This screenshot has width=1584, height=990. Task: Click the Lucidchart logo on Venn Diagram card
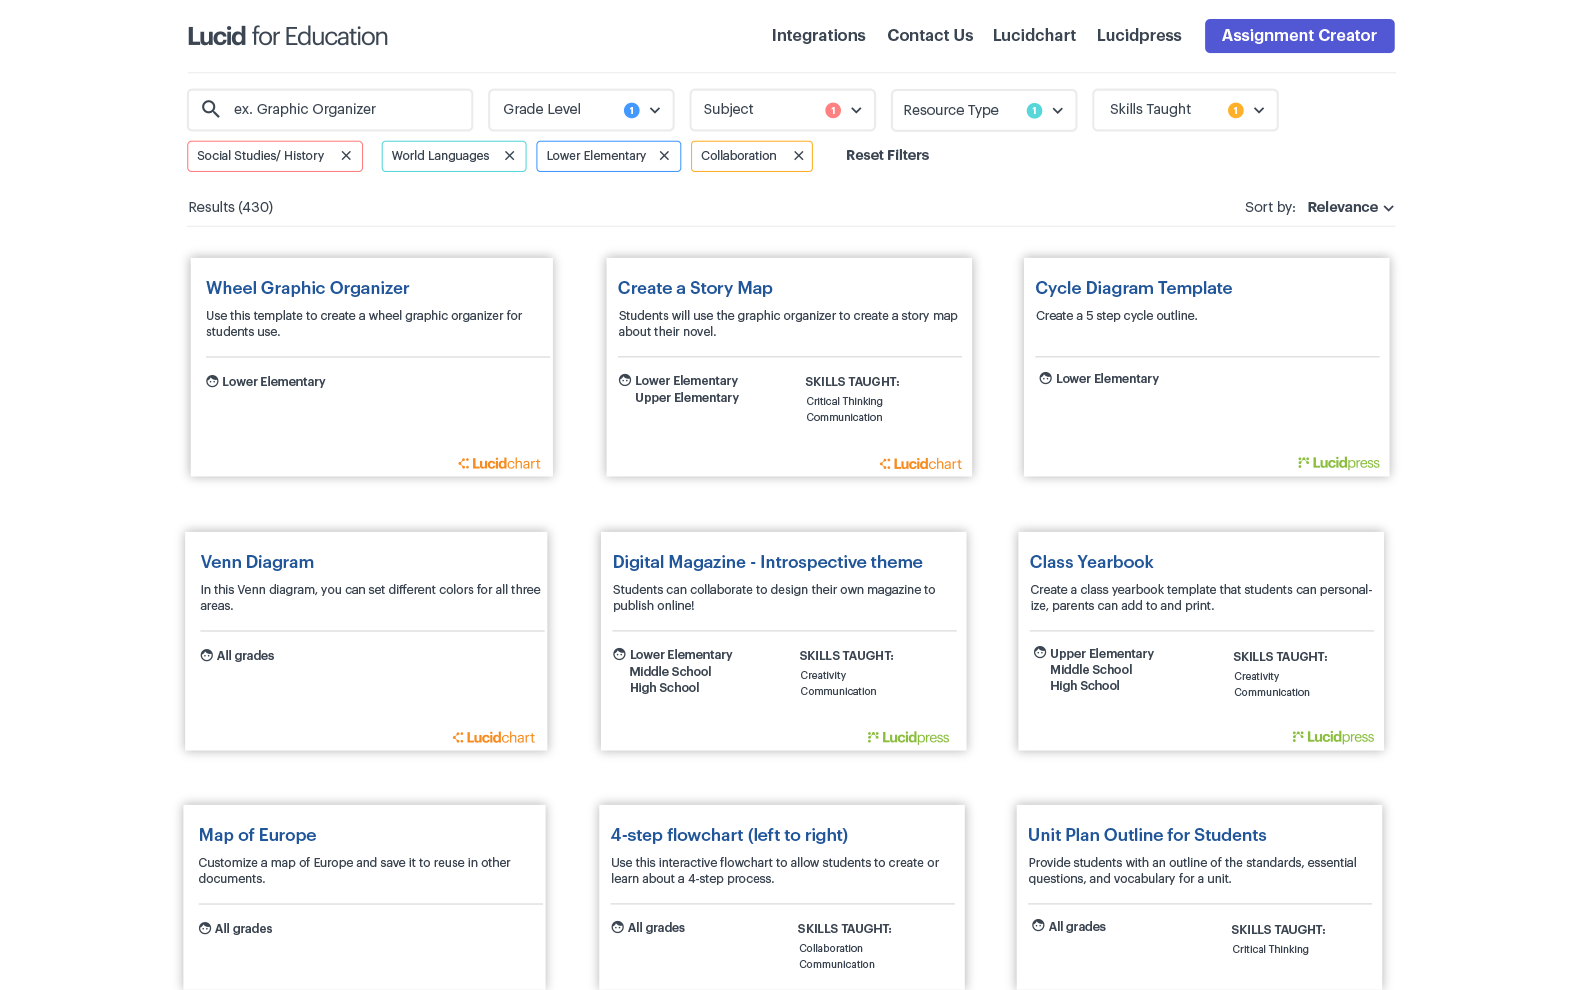493,738
